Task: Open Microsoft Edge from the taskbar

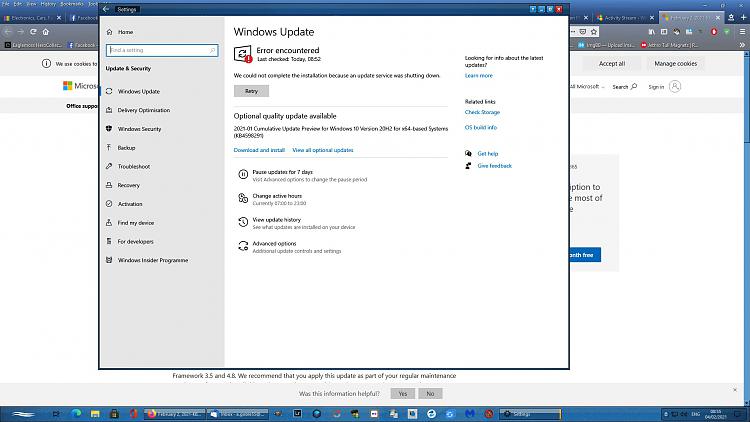Action: [77, 414]
